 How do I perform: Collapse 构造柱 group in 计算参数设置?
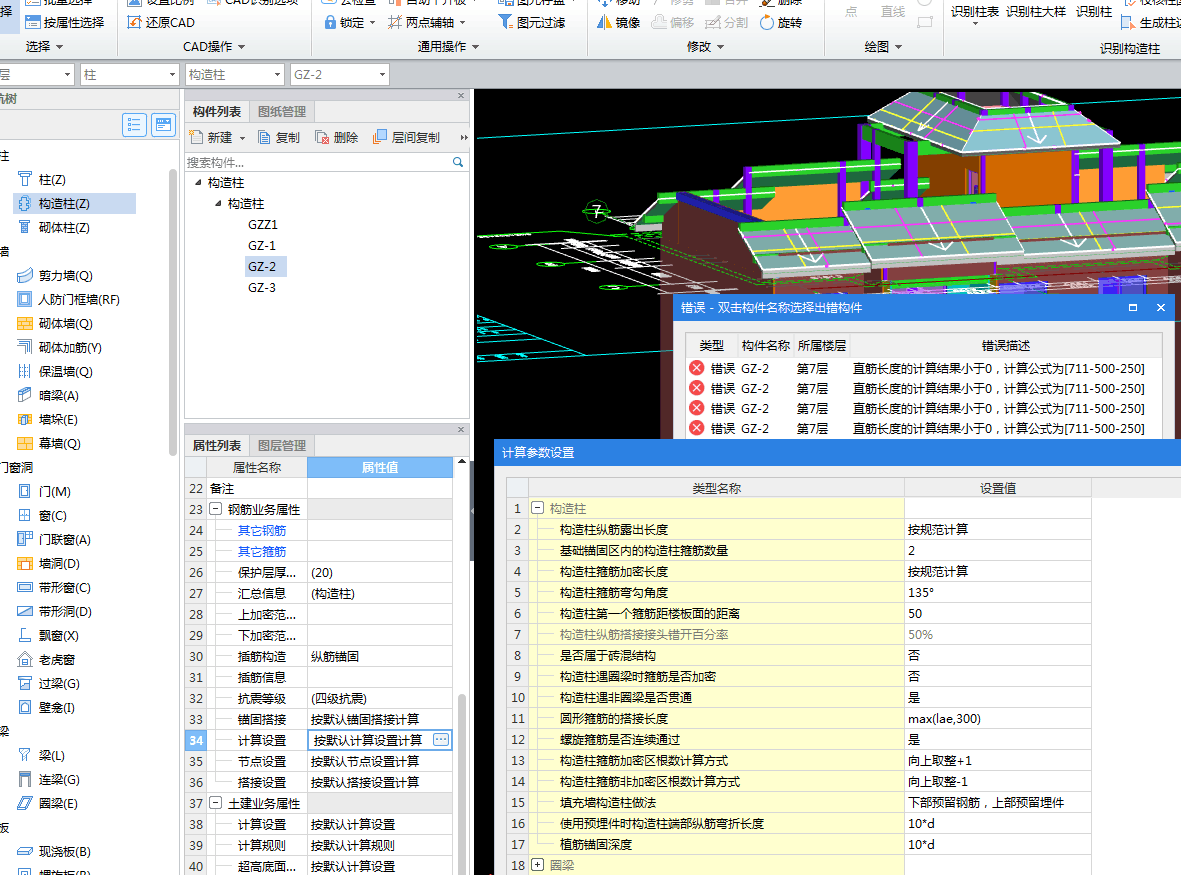pyautogui.click(x=537, y=508)
